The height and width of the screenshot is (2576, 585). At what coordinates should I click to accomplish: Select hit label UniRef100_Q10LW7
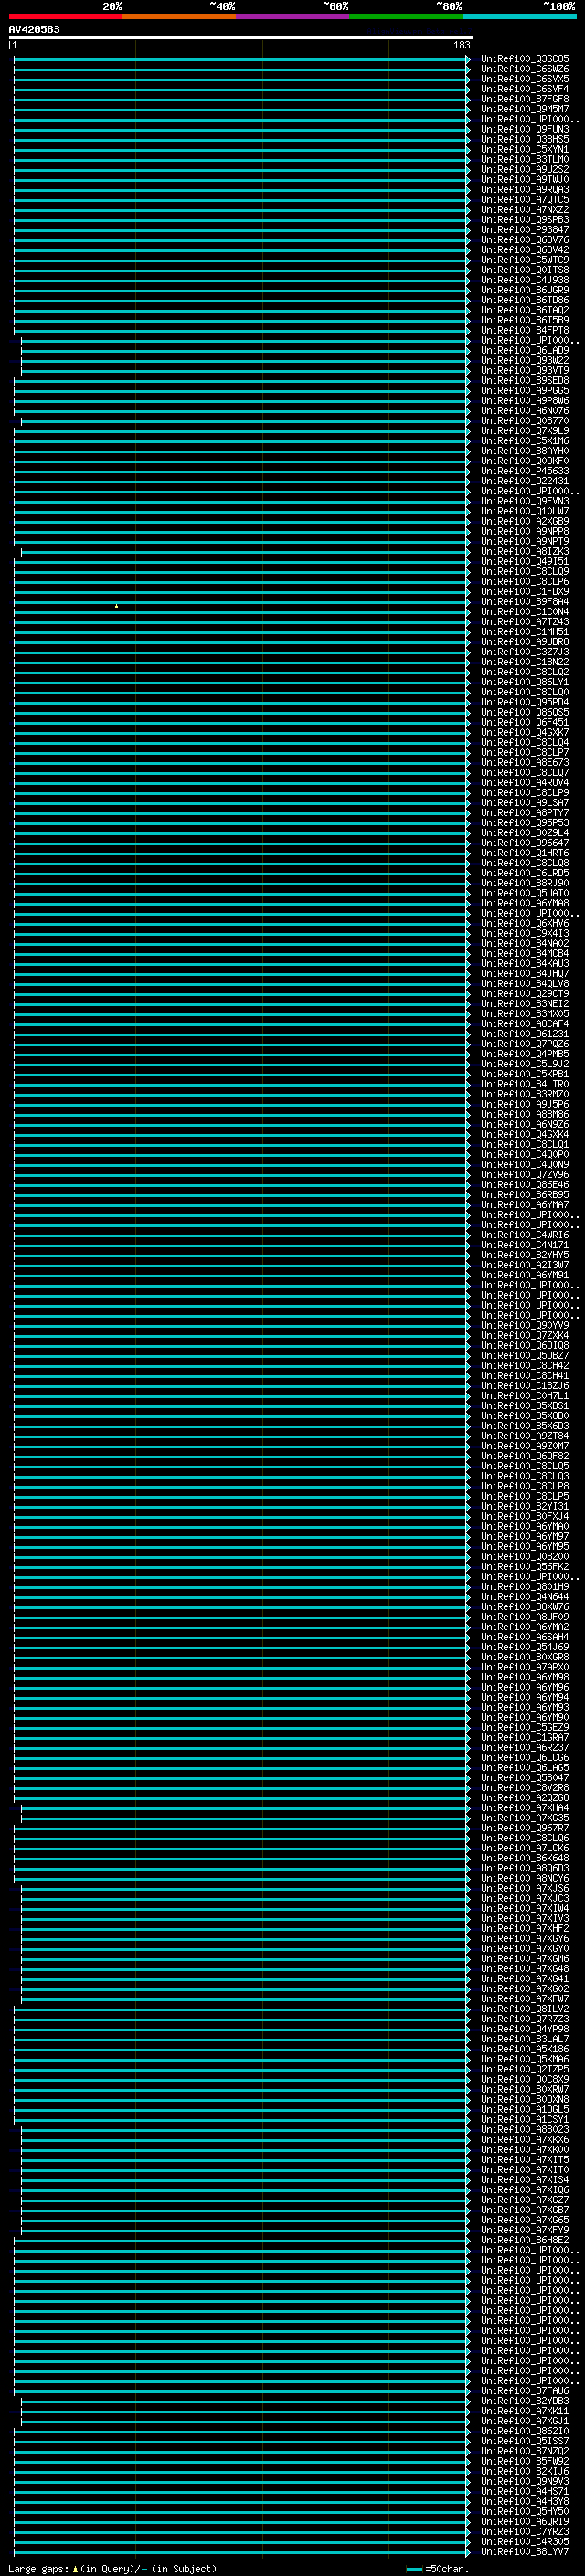[x=524, y=511]
